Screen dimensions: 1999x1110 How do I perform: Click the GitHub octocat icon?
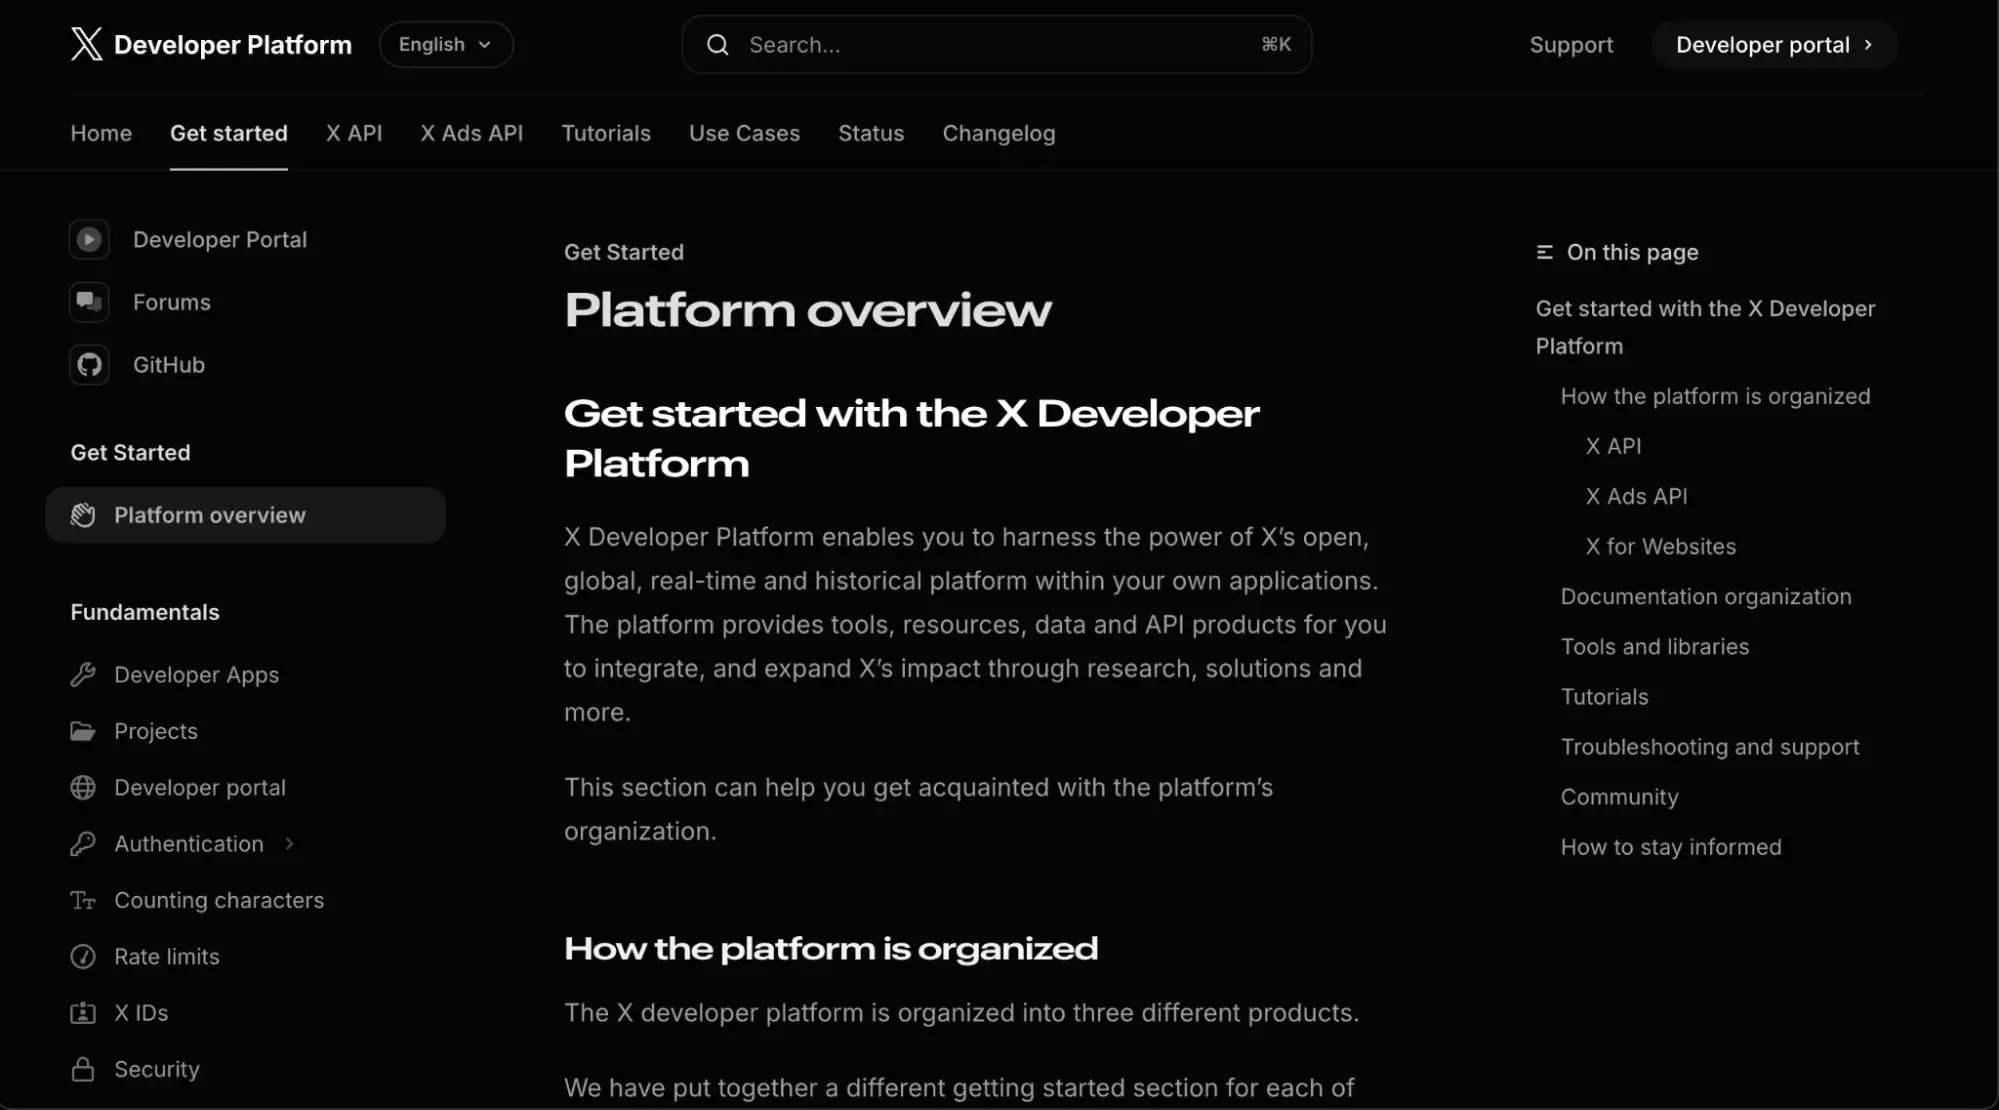(x=89, y=365)
